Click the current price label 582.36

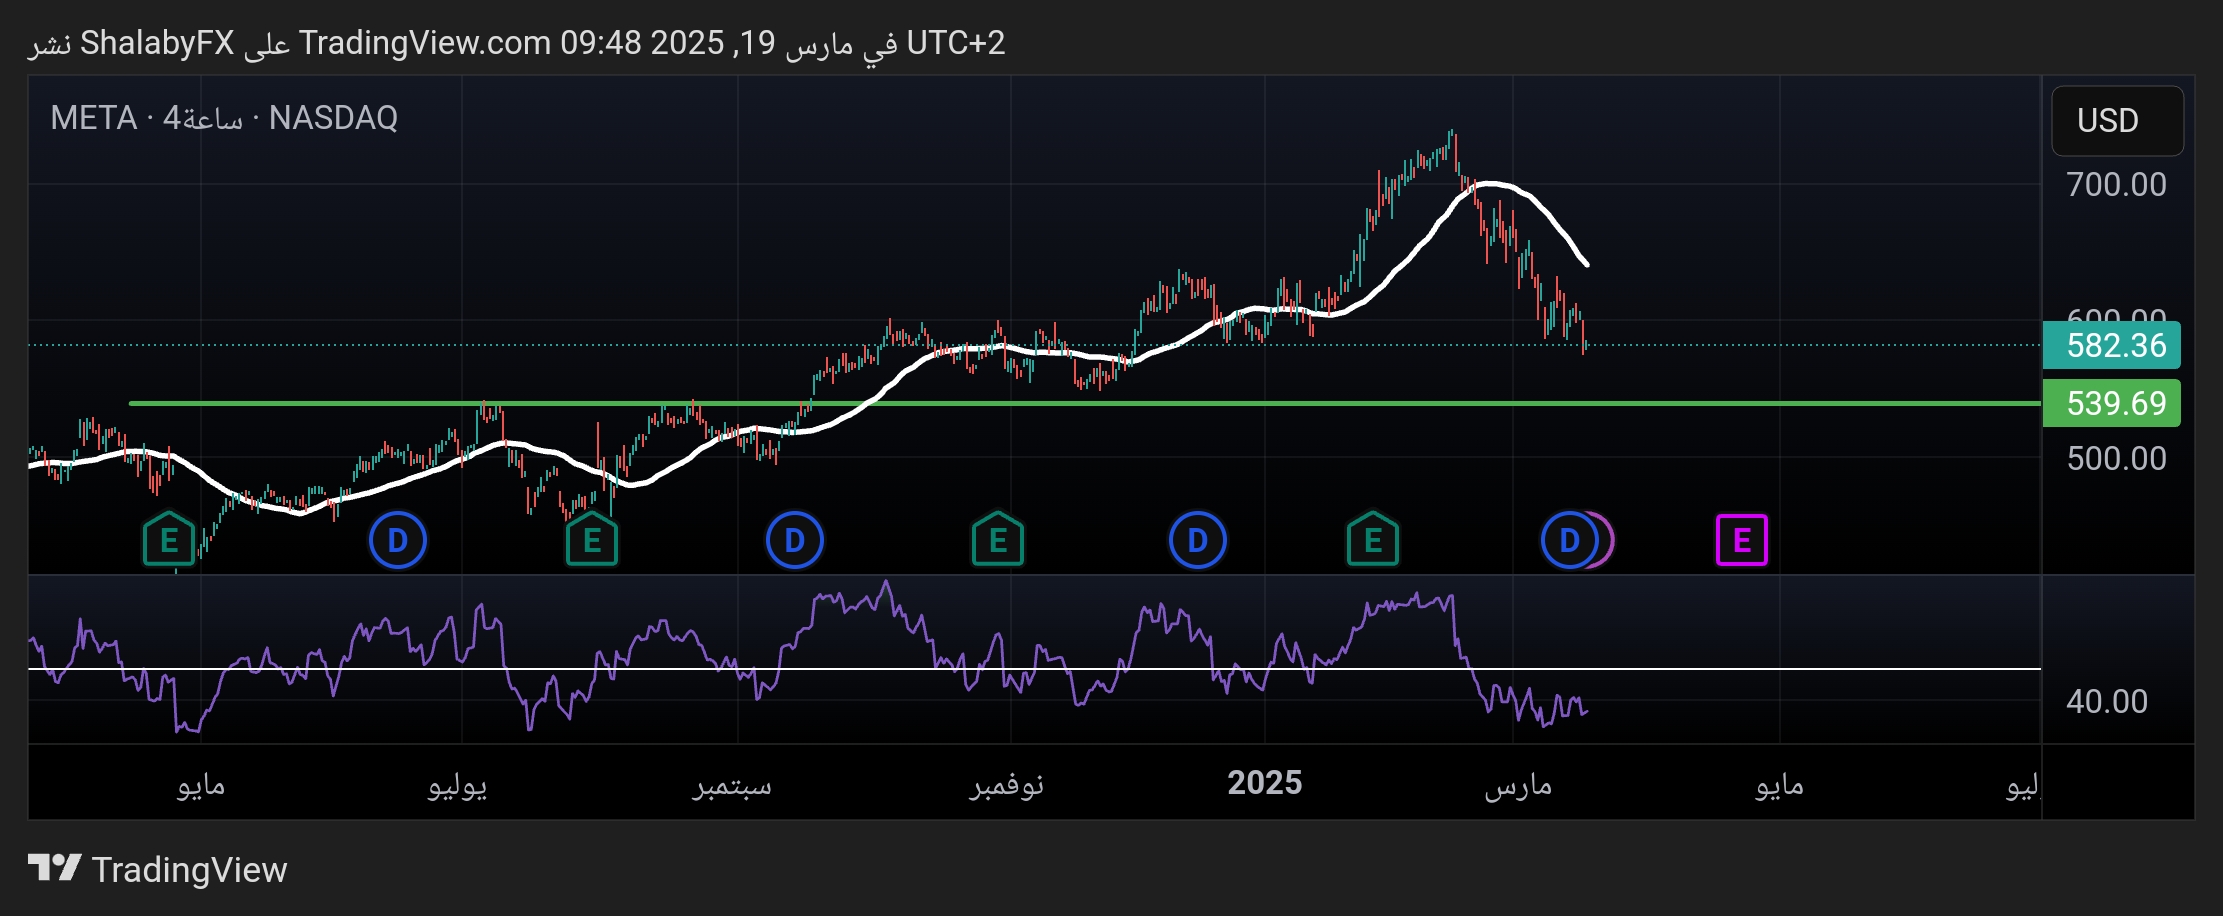[2112, 345]
